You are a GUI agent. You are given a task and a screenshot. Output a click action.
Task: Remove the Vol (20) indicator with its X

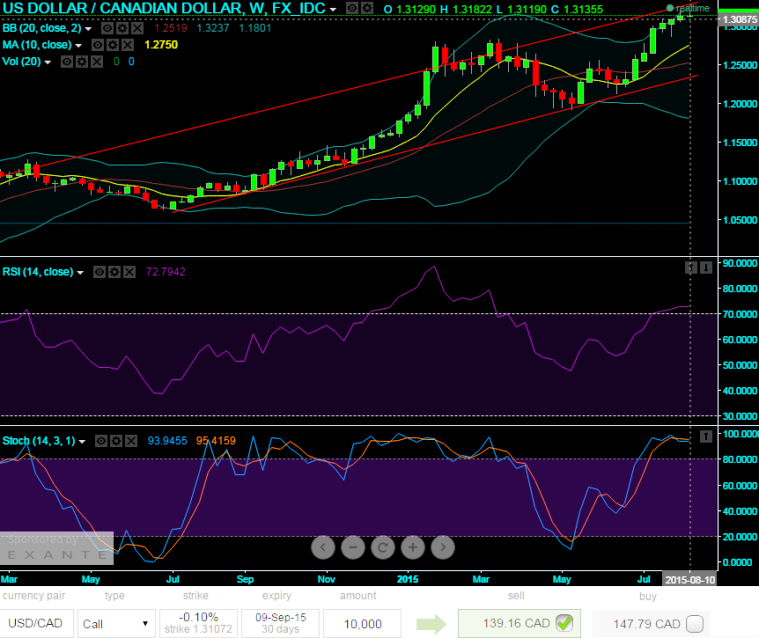pos(97,61)
